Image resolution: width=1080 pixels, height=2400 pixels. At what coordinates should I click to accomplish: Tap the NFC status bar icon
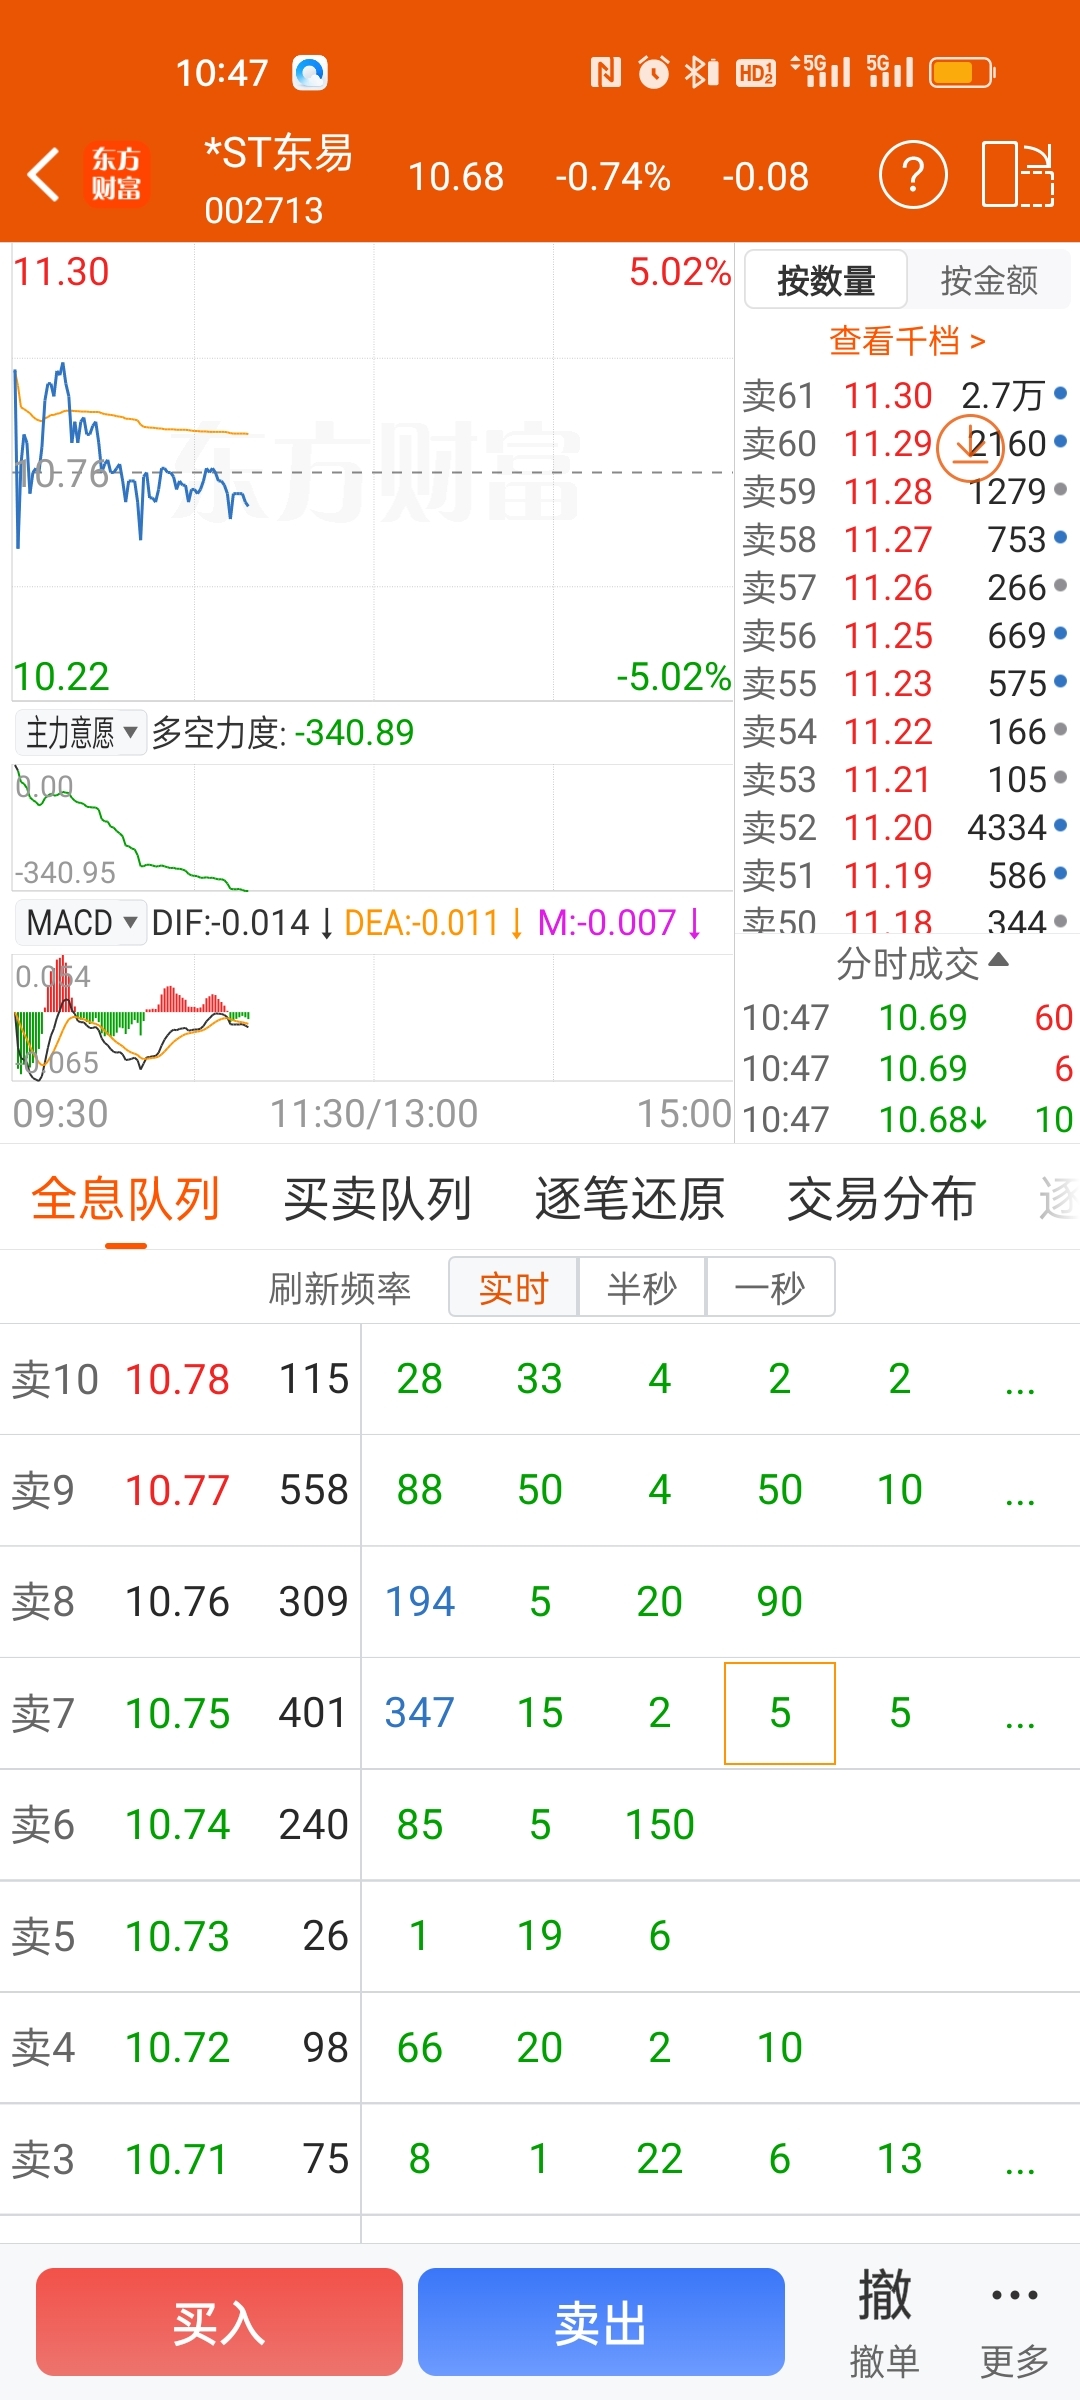tap(605, 72)
